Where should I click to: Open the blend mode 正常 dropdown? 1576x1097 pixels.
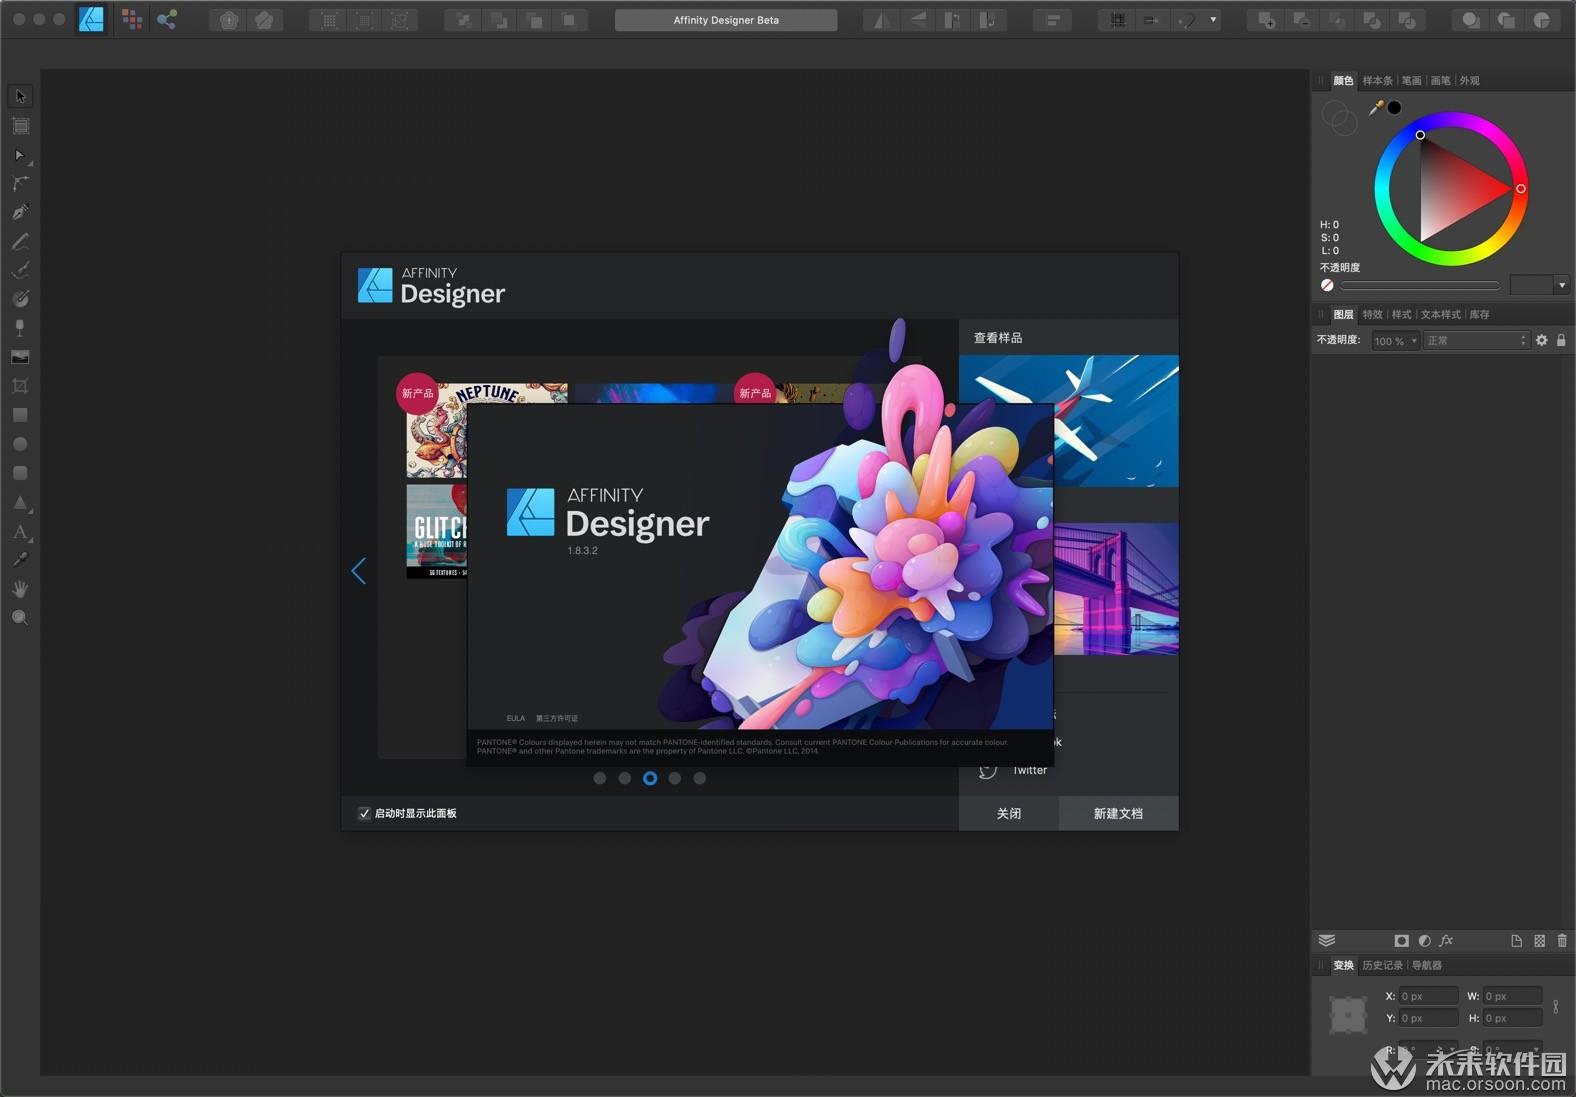[1477, 341]
